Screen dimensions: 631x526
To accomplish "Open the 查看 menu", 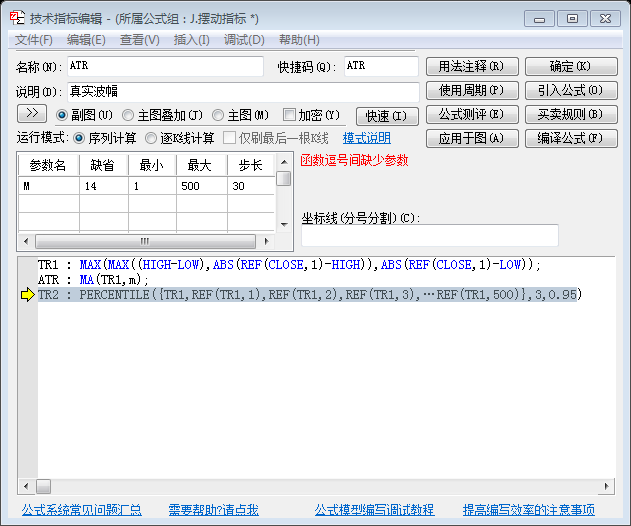I will click(140, 40).
